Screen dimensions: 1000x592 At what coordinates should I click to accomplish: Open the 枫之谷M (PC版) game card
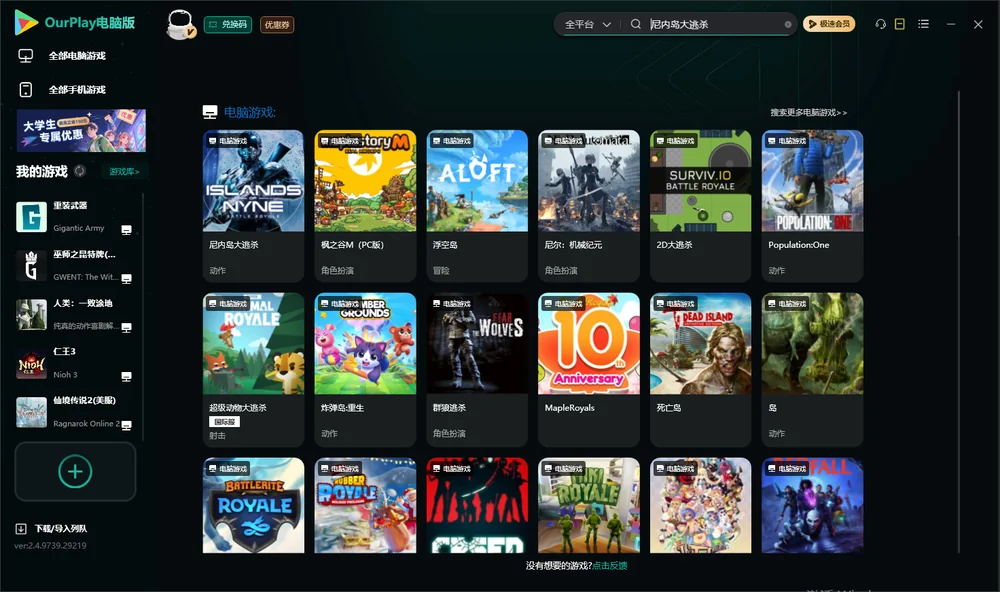(365, 205)
